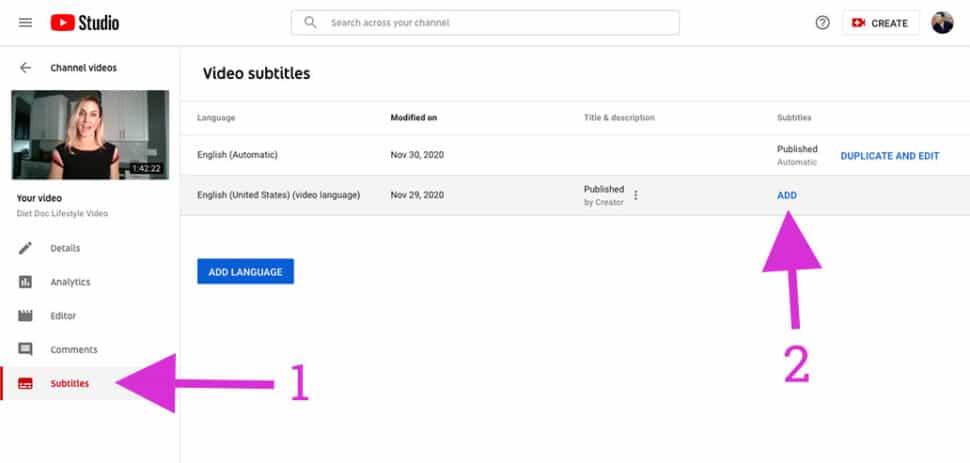The height and width of the screenshot is (463, 970).
Task: Click the Editor clapperboard icon
Action: tap(25, 316)
